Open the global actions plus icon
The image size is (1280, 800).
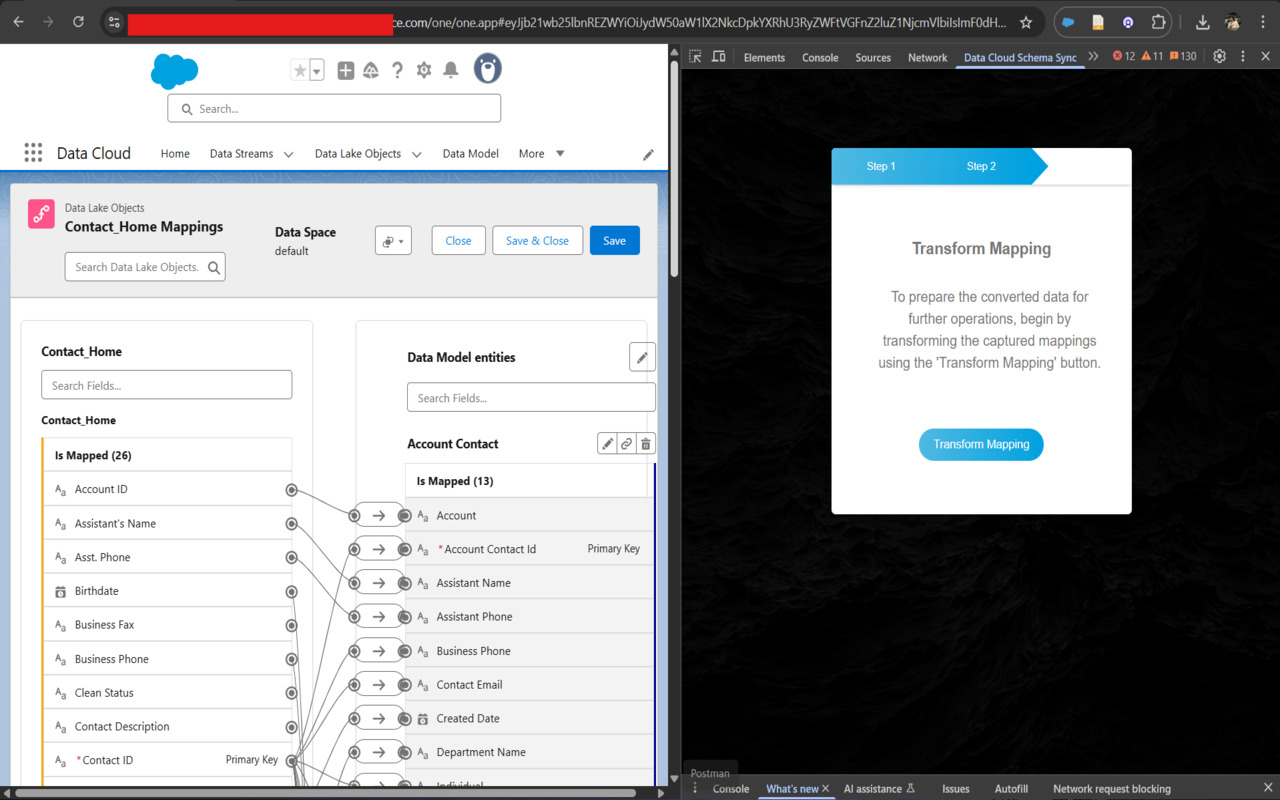346,70
